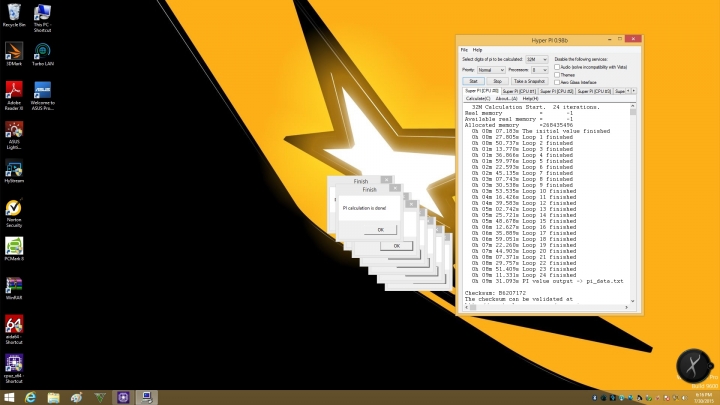Open File Explorer from the taskbar

pos(54,397)
